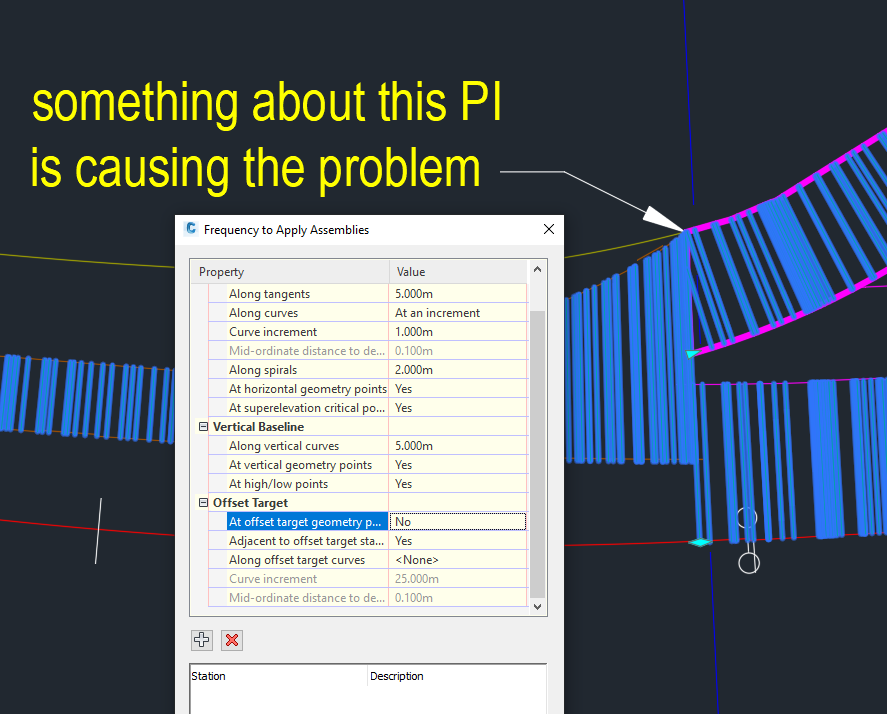Viewport: 887px width, 714px height.
Task: Collapse the Offset Target group
Action: pyautogui.click(x=203, y=502)
